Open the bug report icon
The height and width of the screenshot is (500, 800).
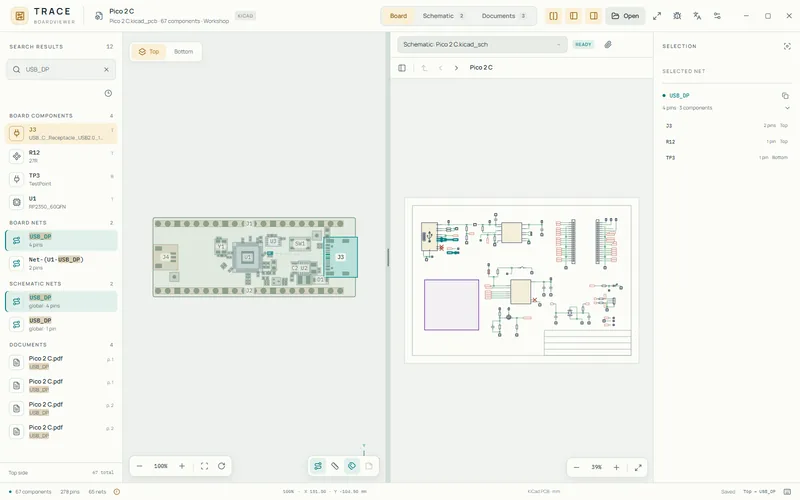[677, 16]
